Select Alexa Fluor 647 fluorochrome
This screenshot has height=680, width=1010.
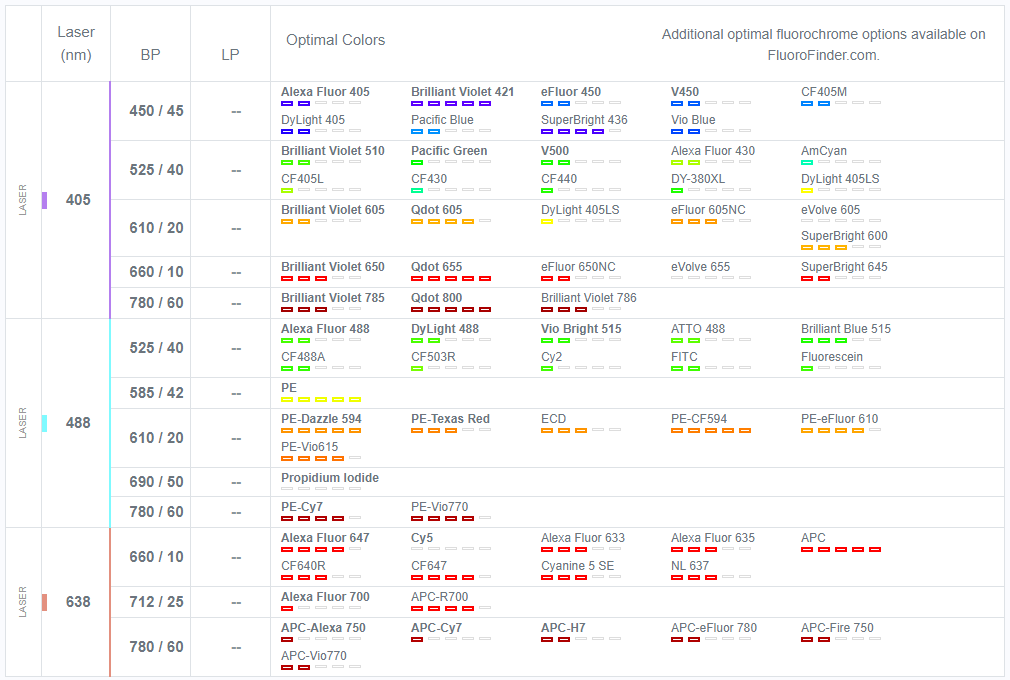tap(325, 538)
